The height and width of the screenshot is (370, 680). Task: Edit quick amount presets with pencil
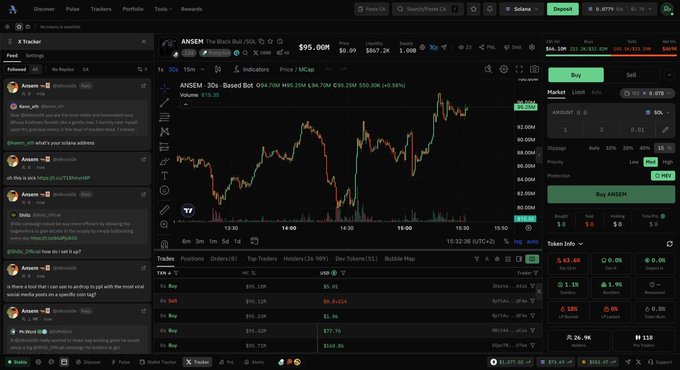(665, 130)
